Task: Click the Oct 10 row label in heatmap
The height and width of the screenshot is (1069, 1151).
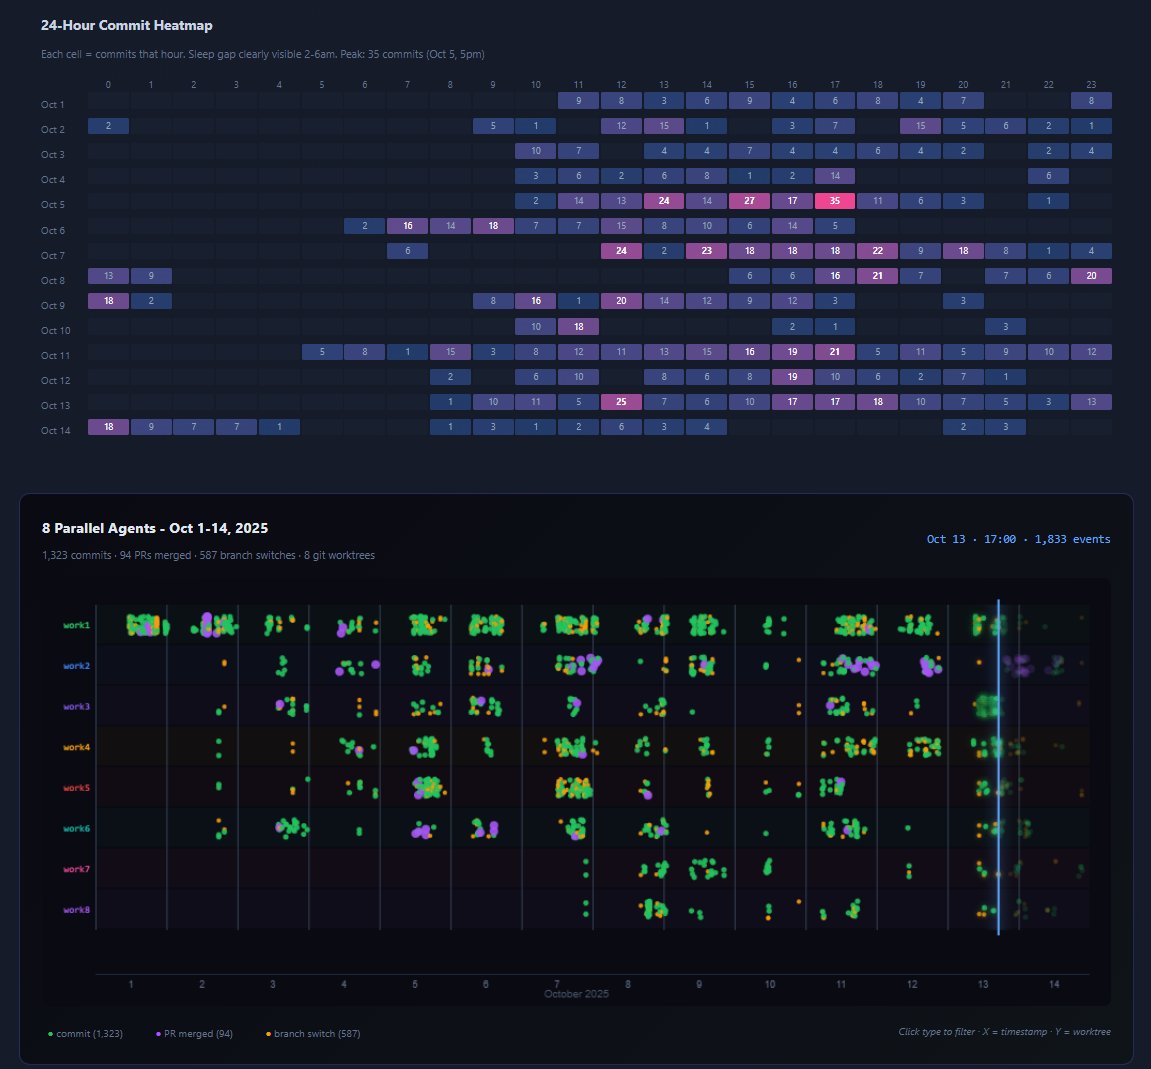Action: point(56,330)
